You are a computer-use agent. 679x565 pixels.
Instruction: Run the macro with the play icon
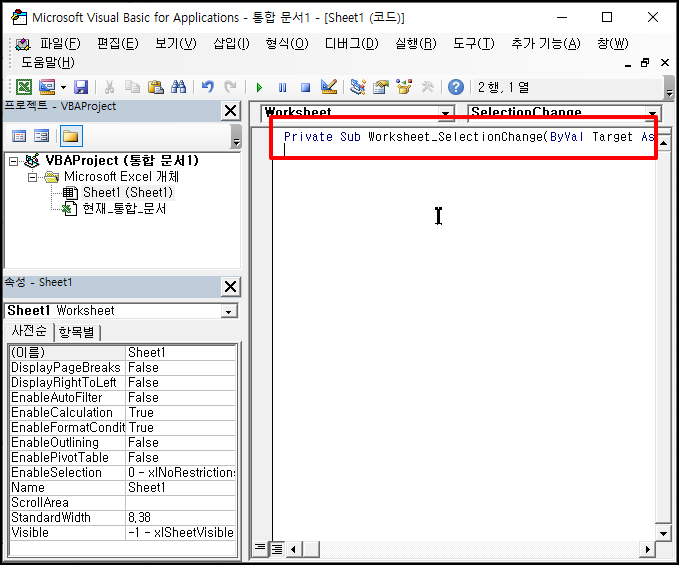(x=259, y=87)
